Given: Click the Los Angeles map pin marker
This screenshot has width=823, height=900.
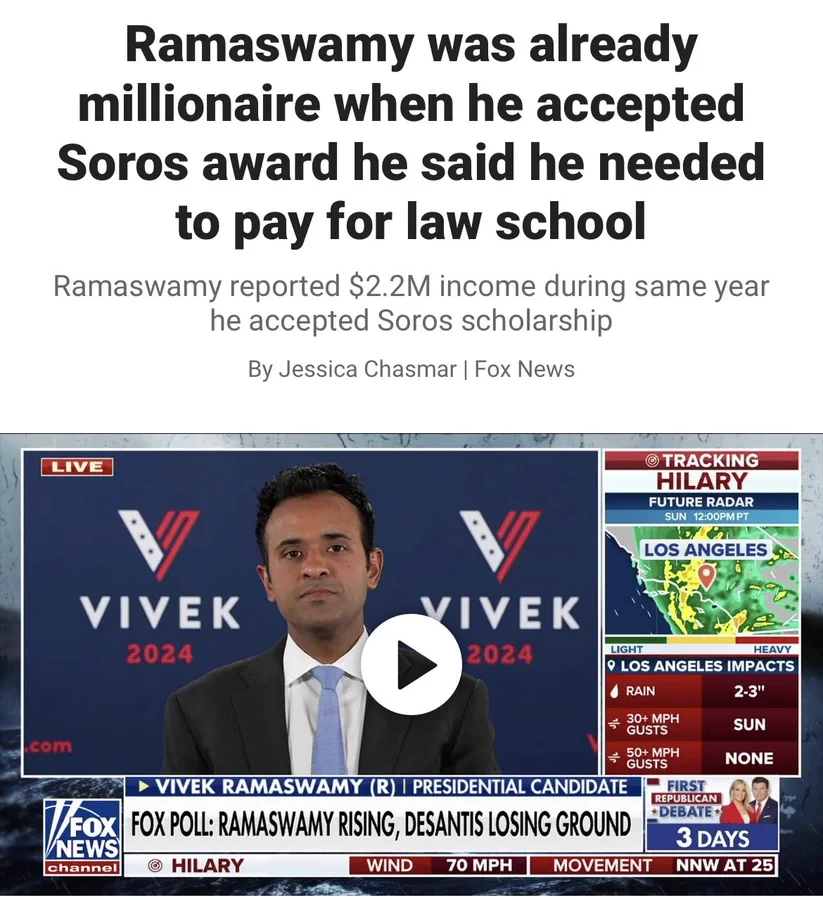Looking at the screenshot, I should pos(707,575).
